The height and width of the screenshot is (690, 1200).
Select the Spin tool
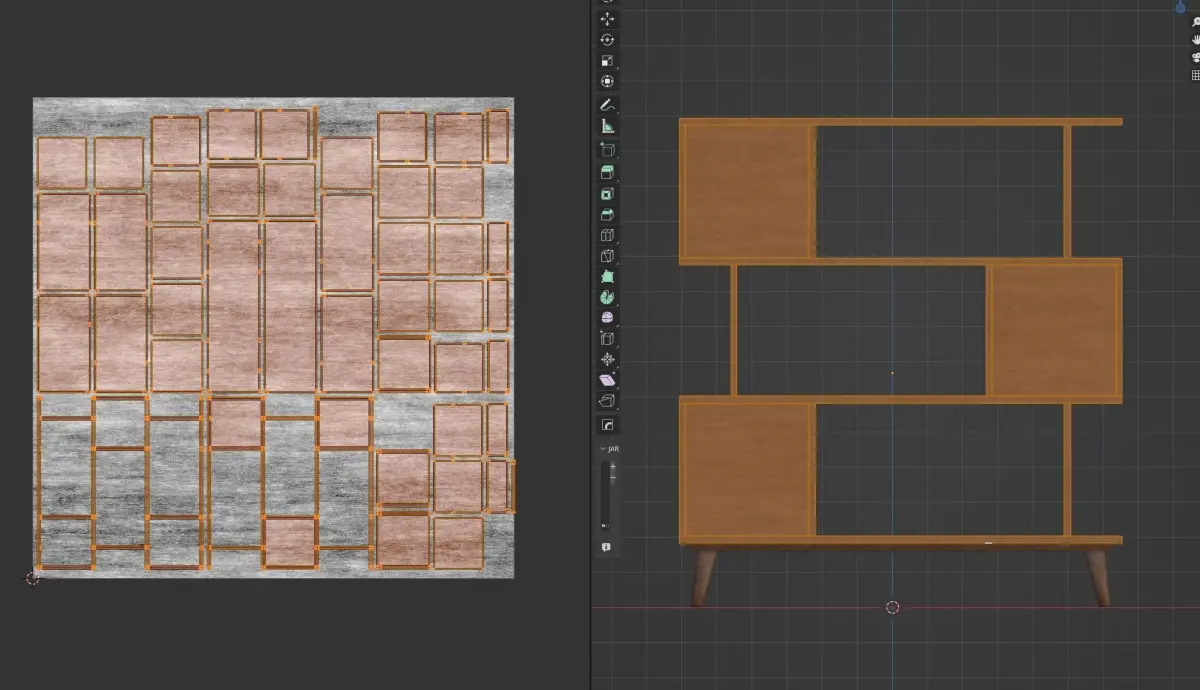pyautogui.click(x=607, y=298)
